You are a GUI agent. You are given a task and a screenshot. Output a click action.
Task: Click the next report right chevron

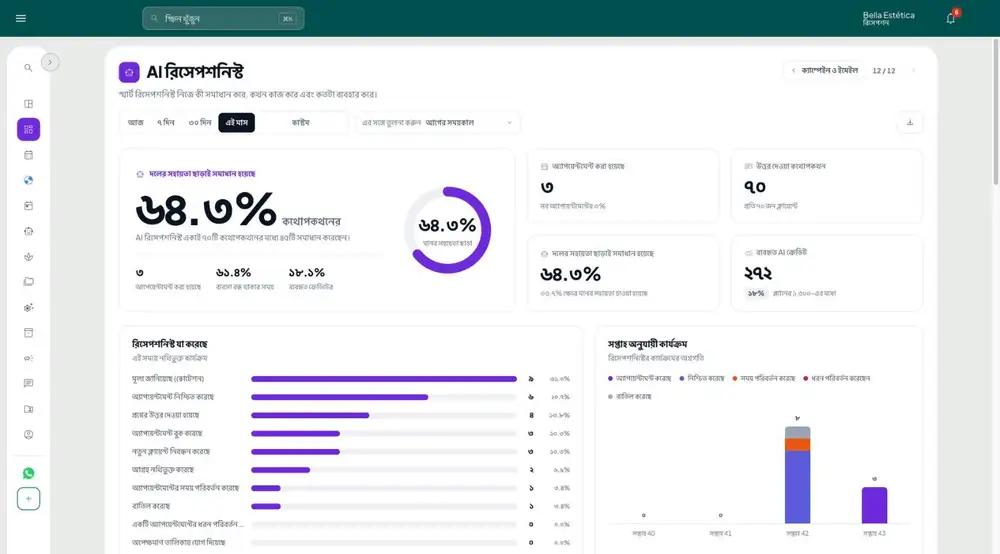pyautogui.click(x=913, y=71)
